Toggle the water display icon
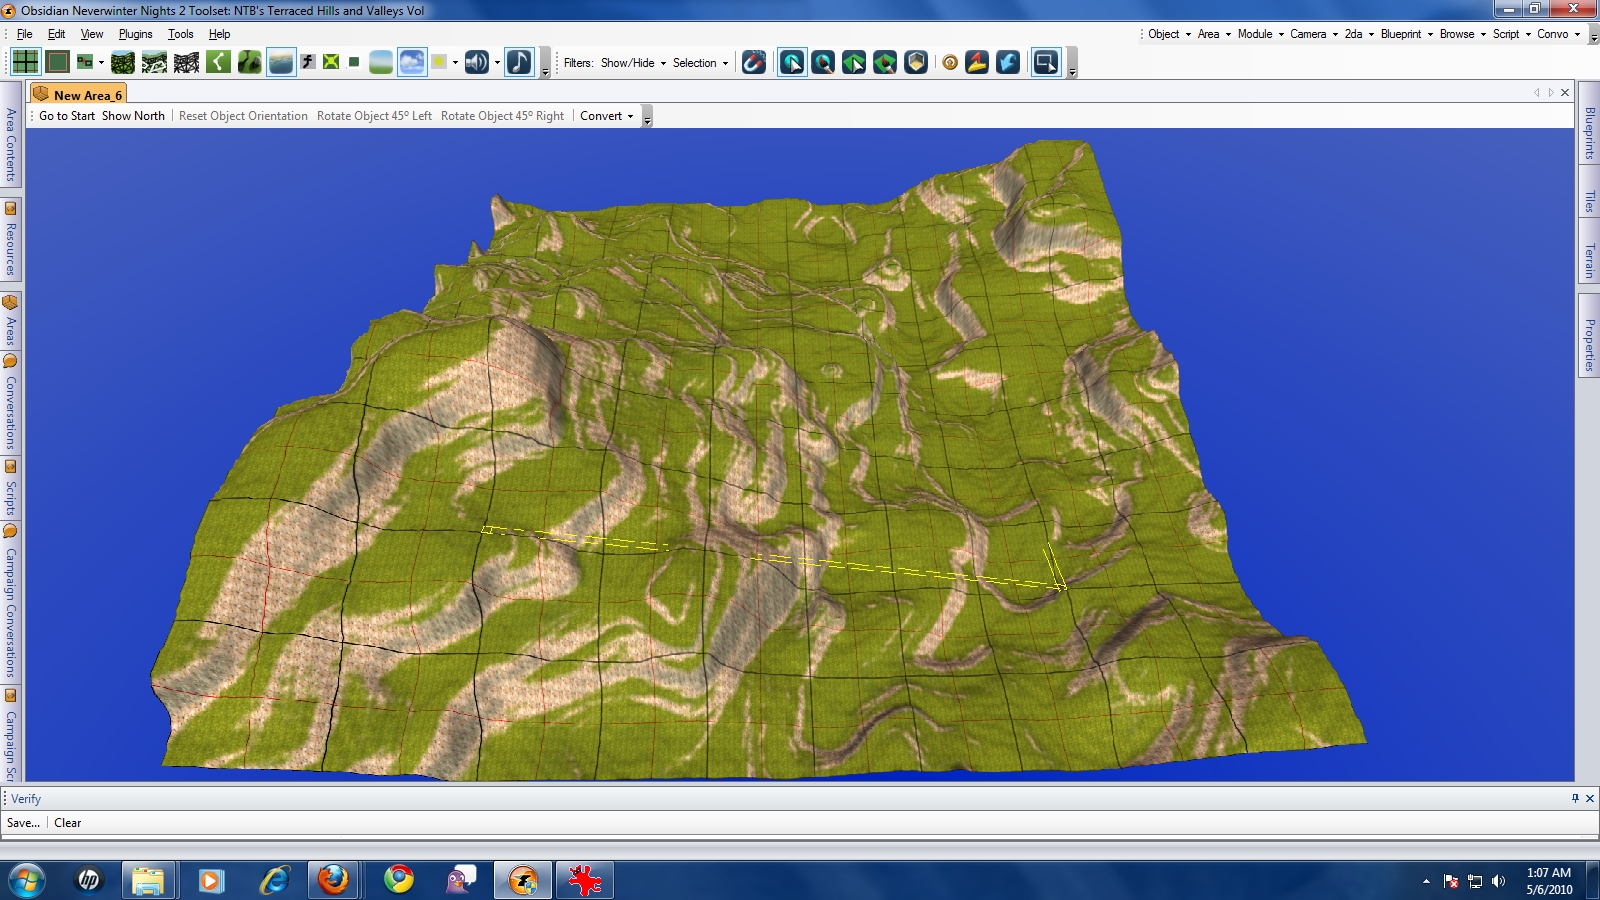 [x=281, y=62]
